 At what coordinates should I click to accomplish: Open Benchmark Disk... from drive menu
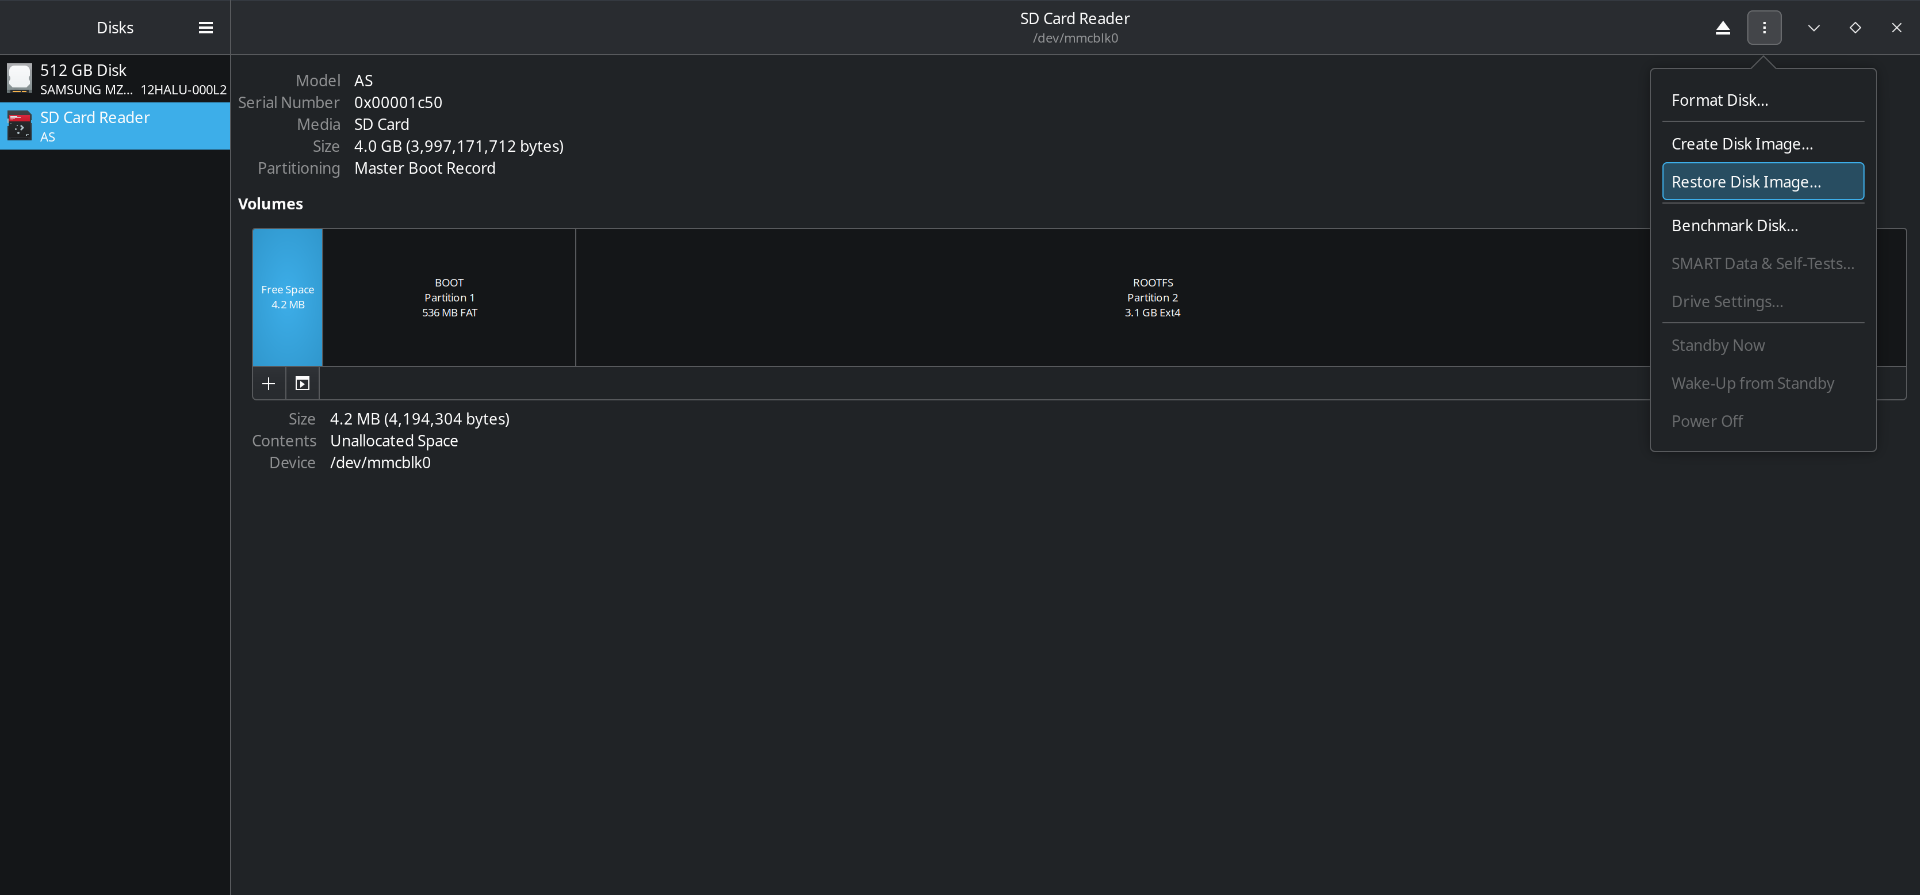pyautogui.click(x=1734, y=226)
